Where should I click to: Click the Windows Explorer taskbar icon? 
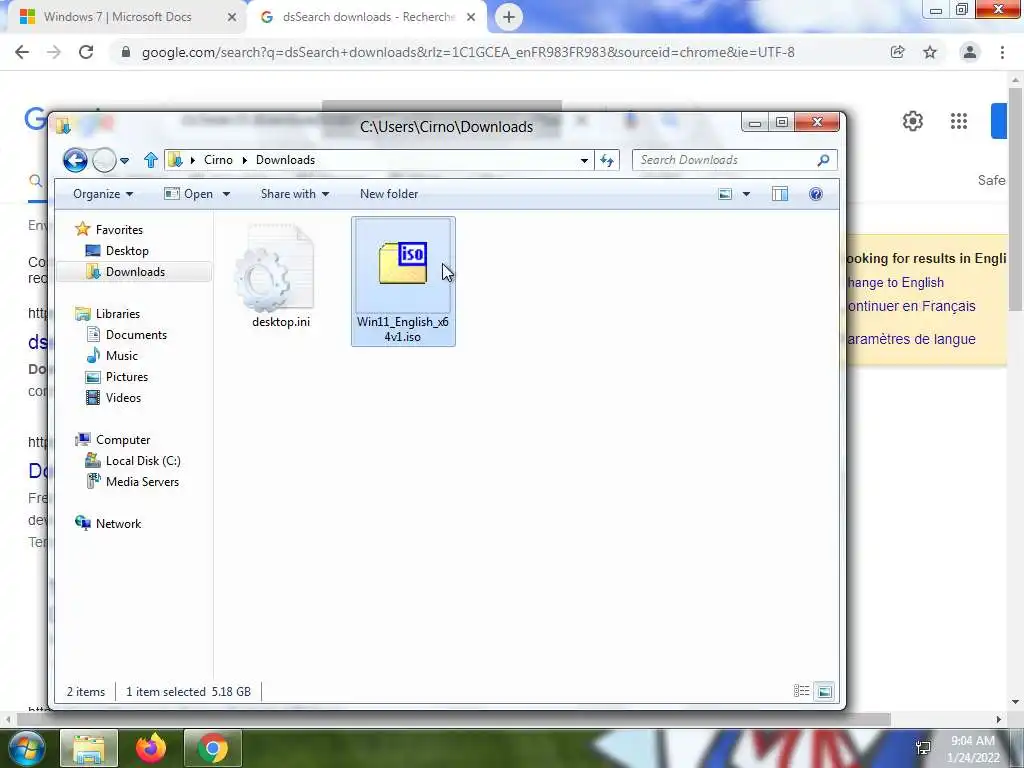89,748
